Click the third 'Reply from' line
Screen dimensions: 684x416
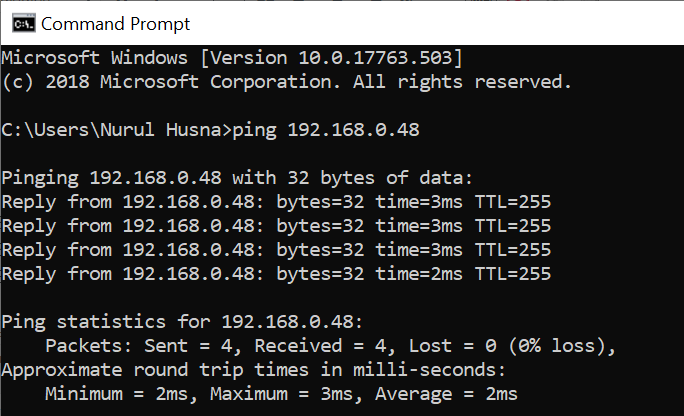[275, 249]
